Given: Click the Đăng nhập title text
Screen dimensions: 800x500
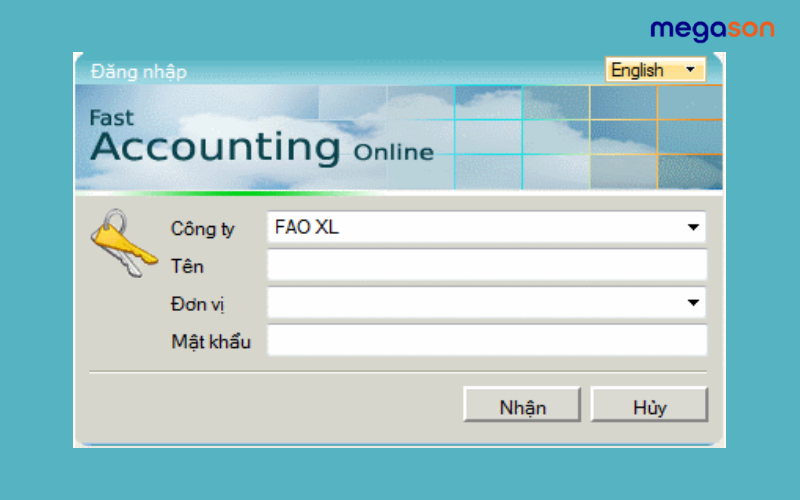Looking at the screenshot, I should point(139,71).
